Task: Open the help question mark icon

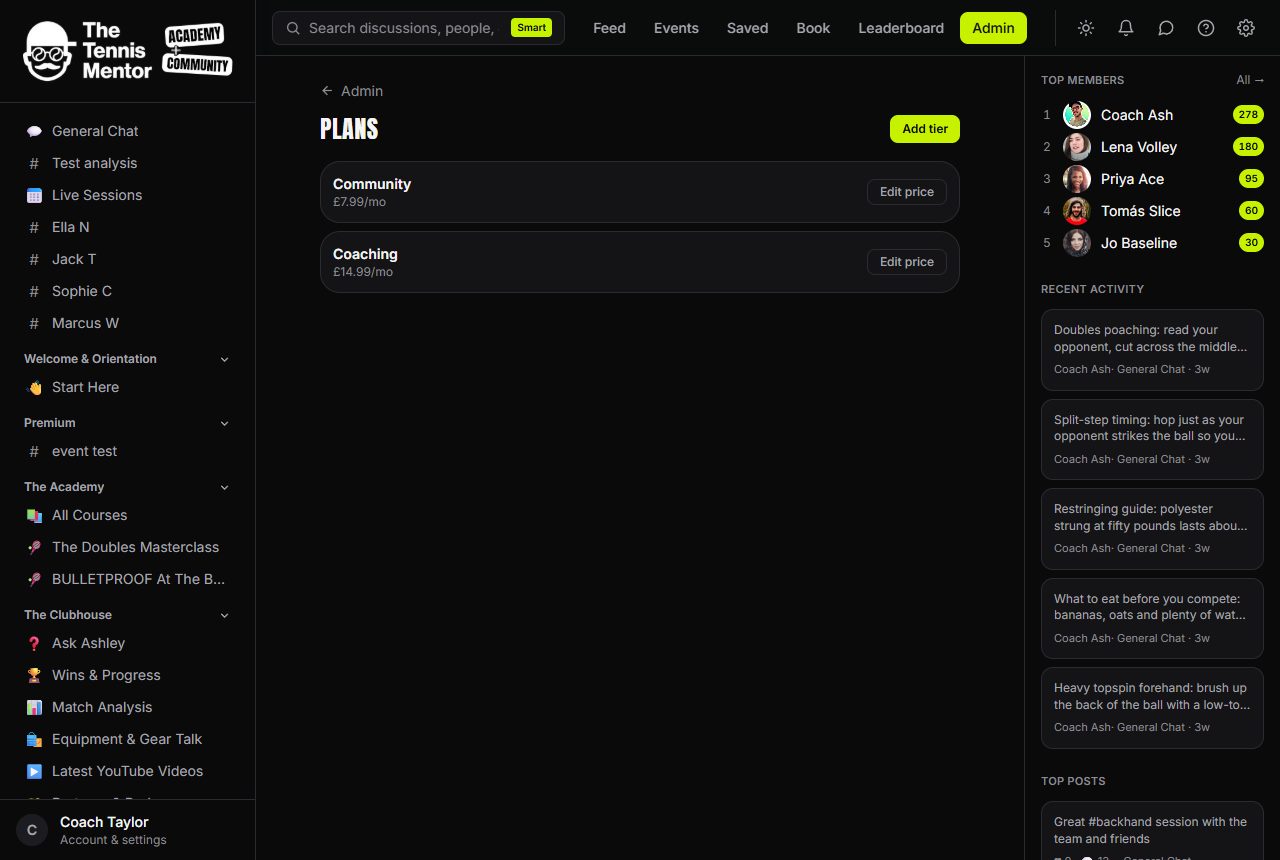Action: [1206, 28]
